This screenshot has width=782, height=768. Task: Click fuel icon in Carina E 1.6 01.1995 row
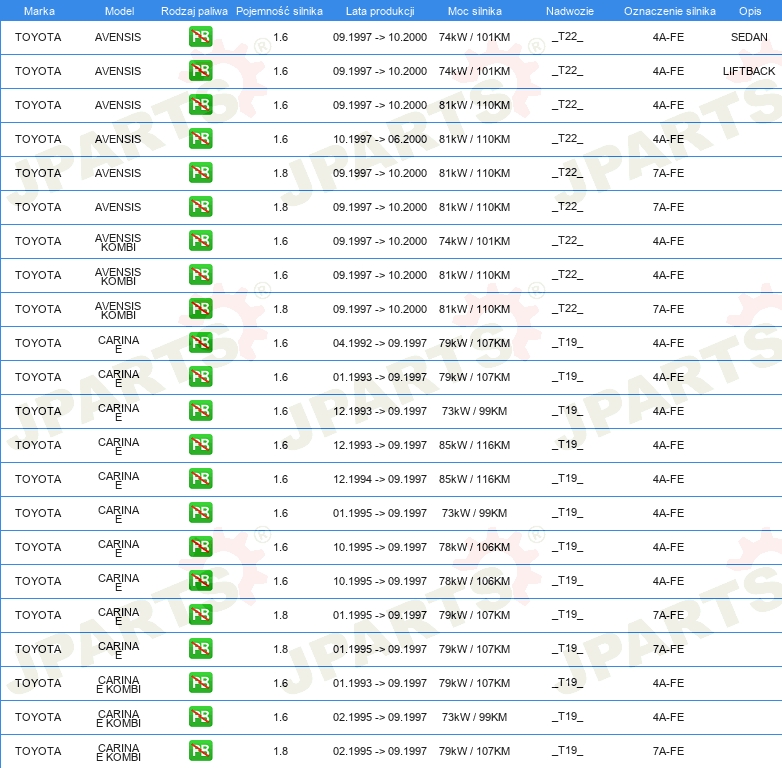[x=200, y=513]
